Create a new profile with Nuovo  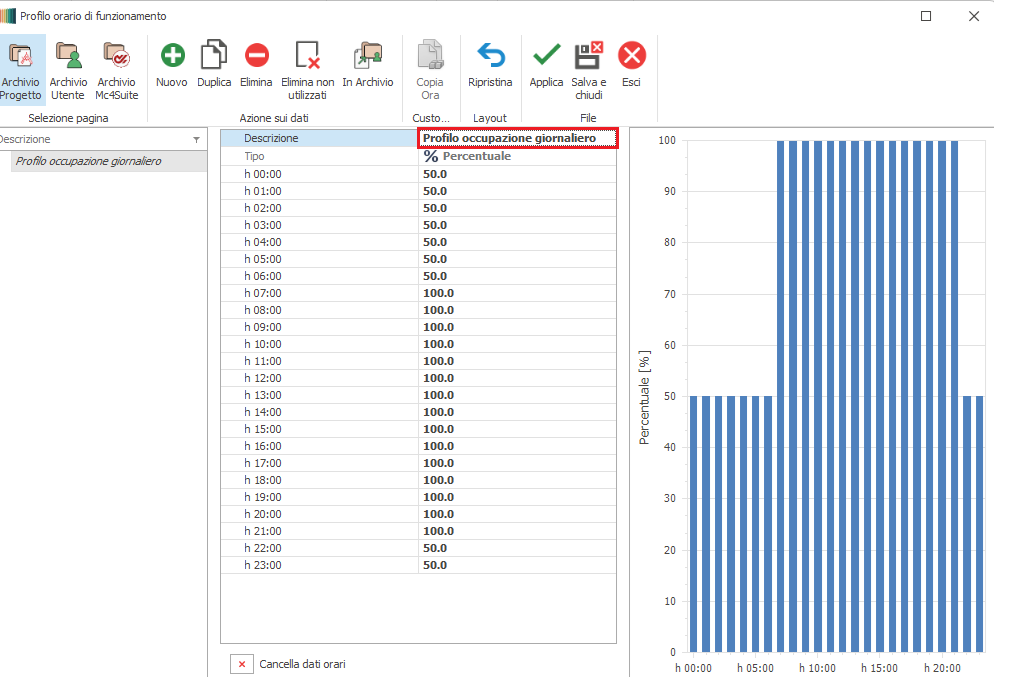172,56
